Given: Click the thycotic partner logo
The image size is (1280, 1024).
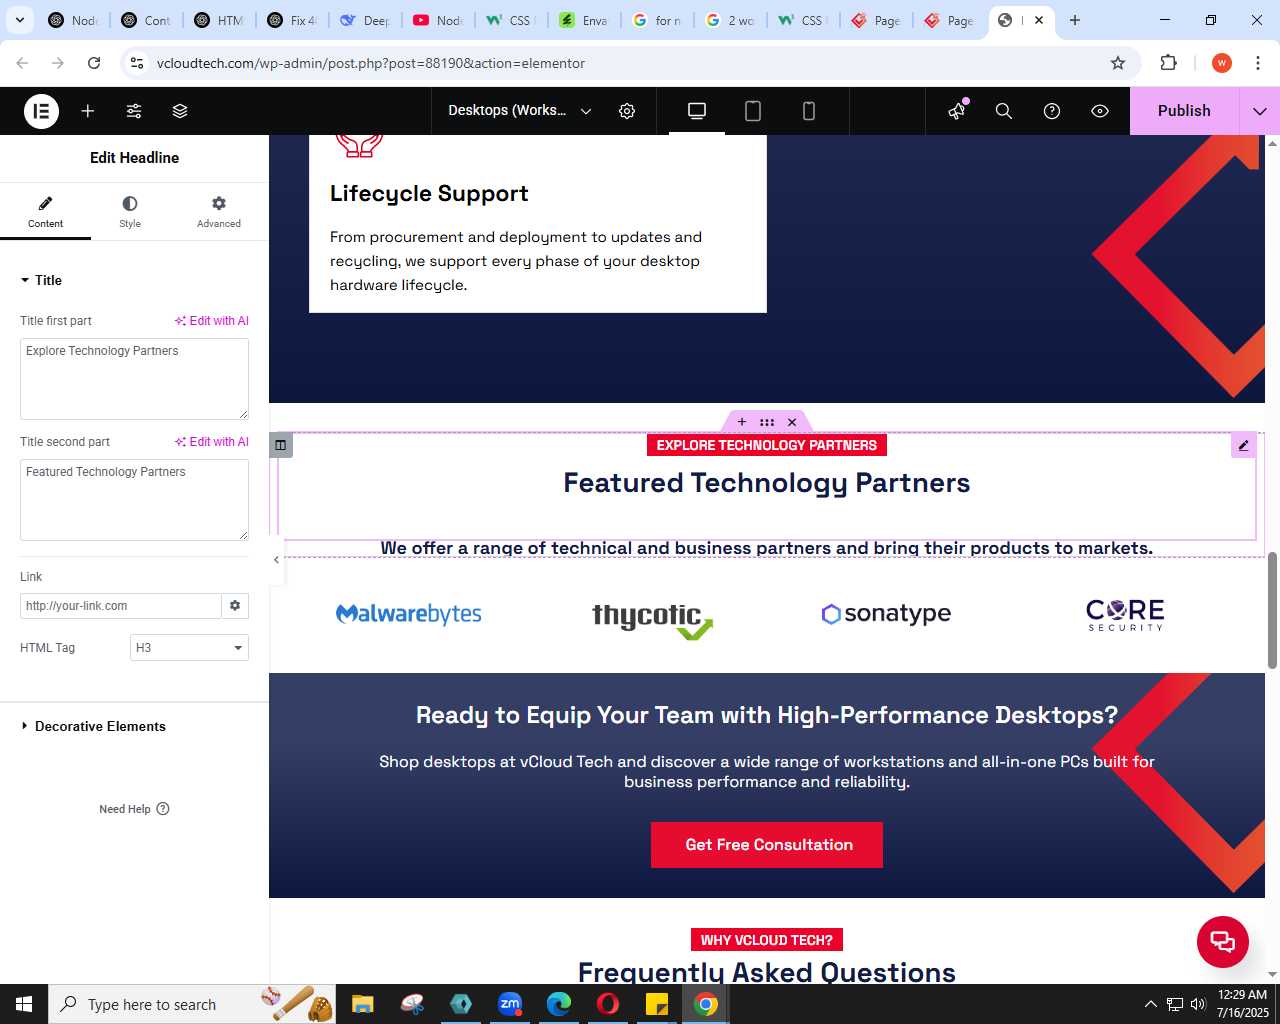Looking at the screenshot, I should tap(652, 620).
